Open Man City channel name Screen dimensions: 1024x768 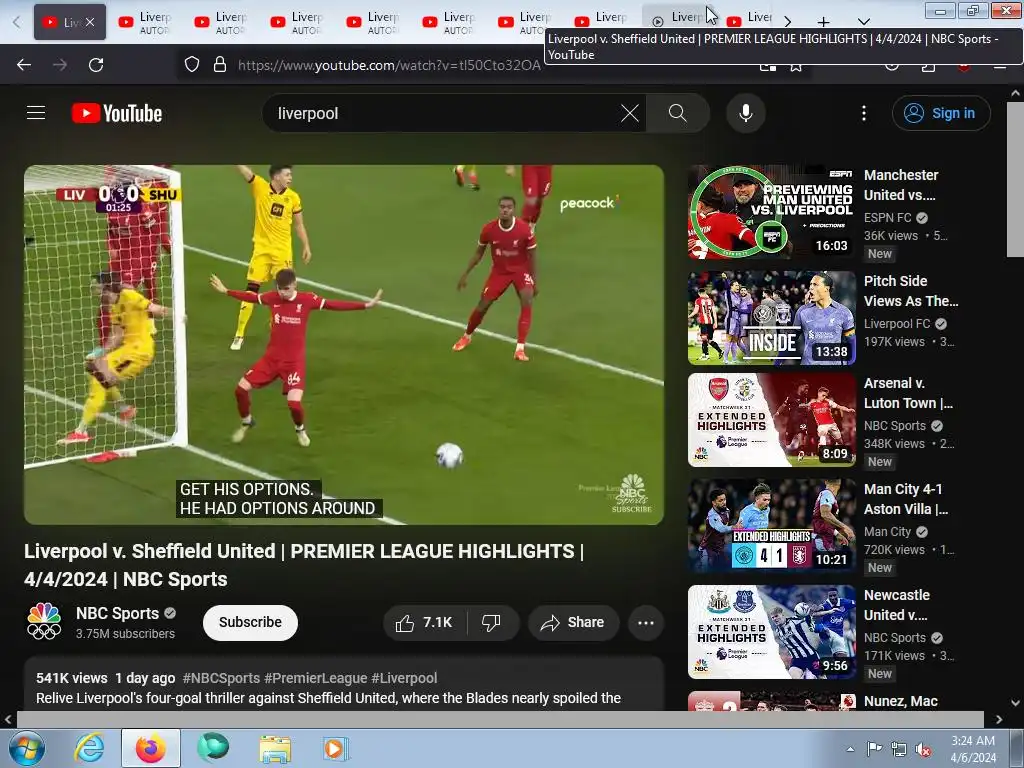887,532
